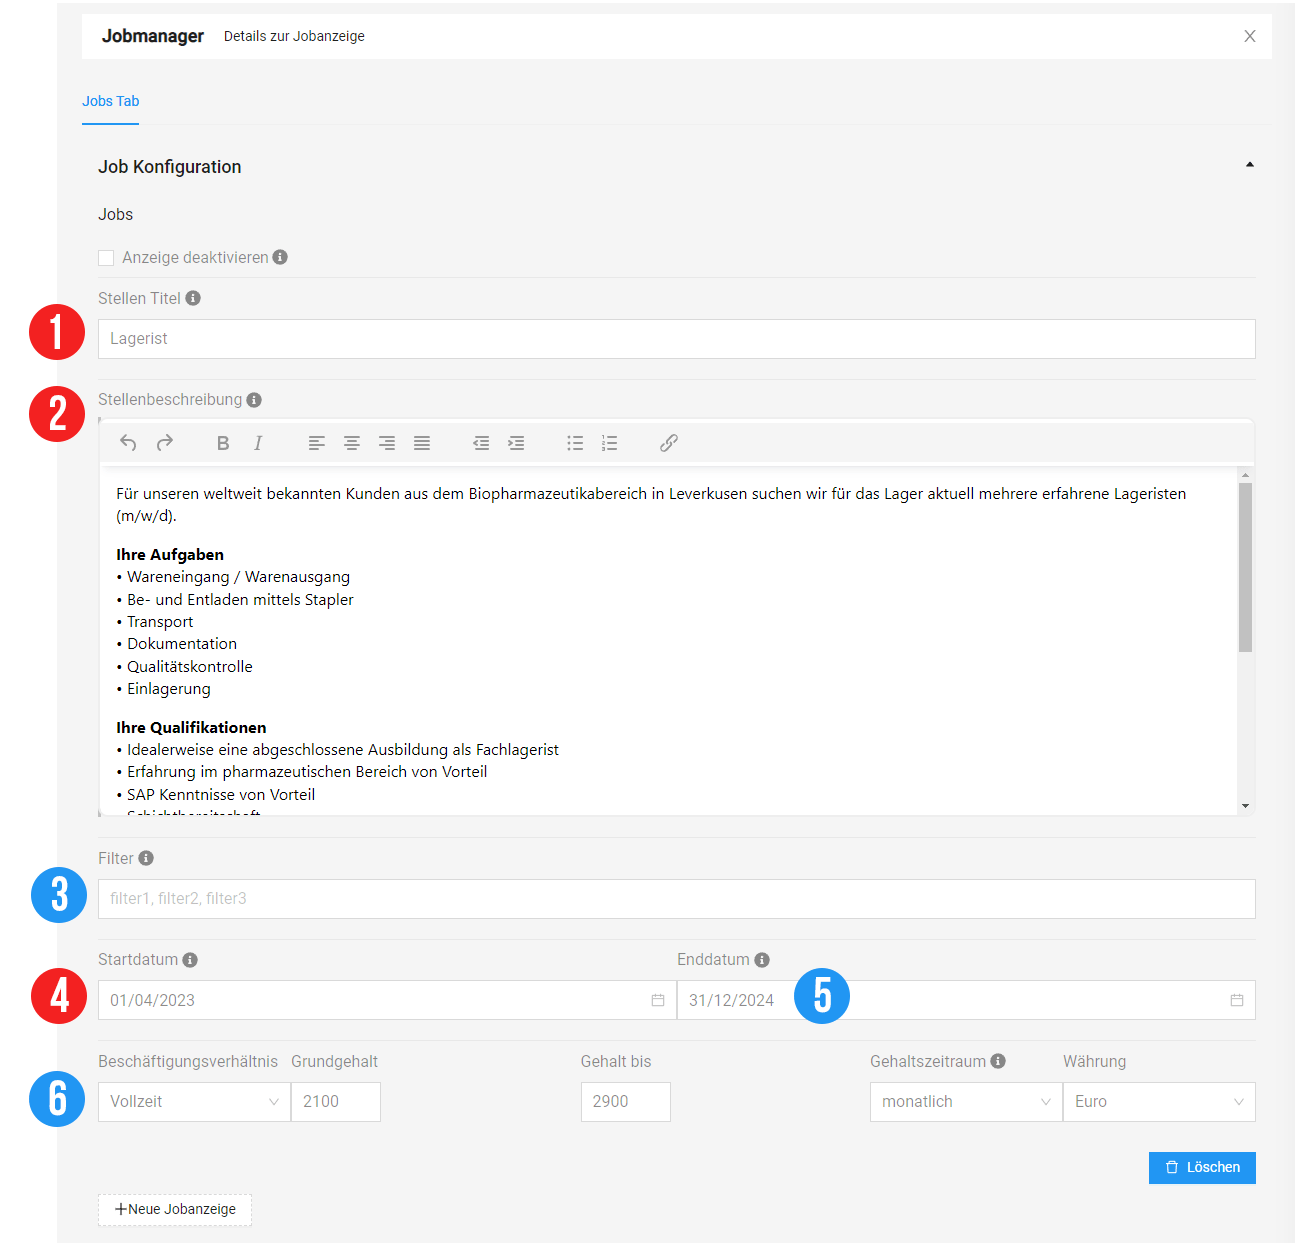Viewport: 1295px width, 1245px height.
Task: Click the redo arrow in editor toolbar
Action: 165,443
